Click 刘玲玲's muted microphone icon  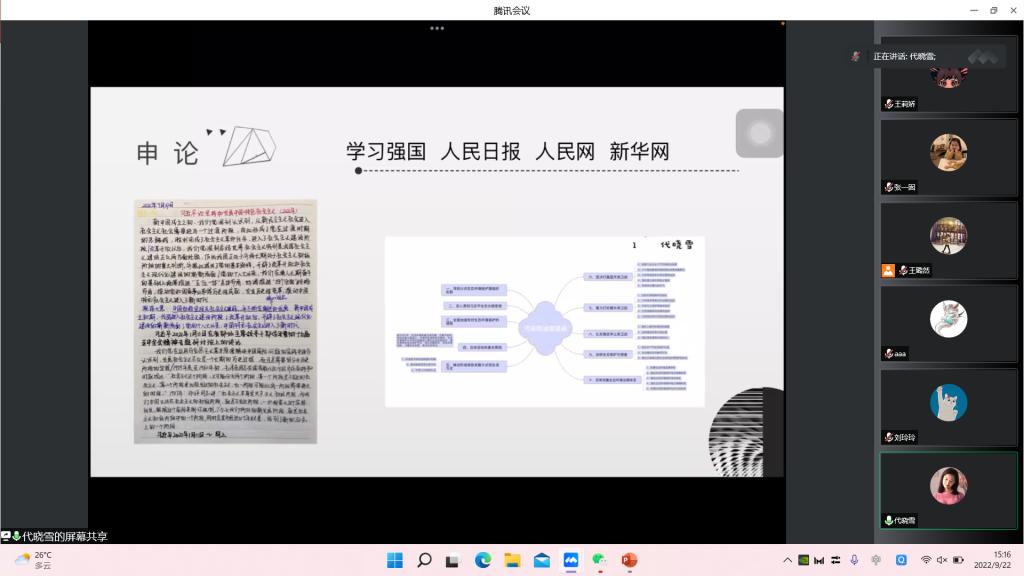tap(888, 437)
